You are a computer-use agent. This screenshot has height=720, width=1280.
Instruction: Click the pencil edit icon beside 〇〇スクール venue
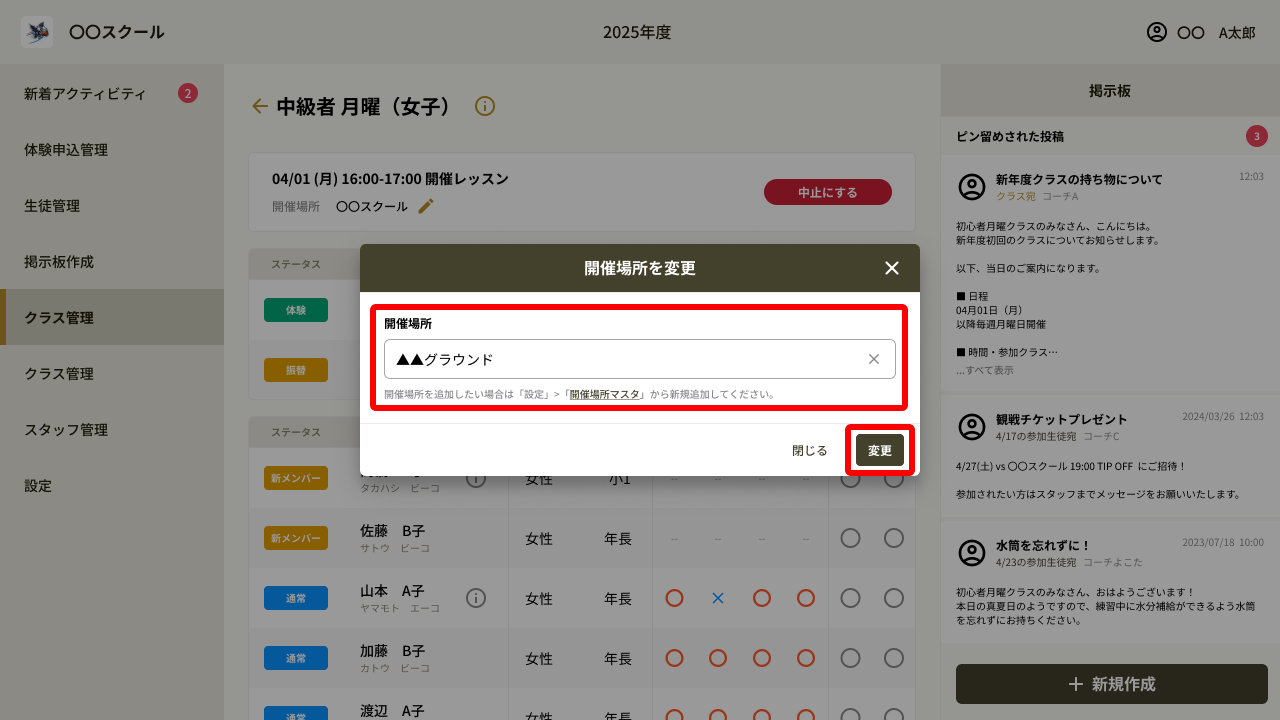pyautogui.click(x=426, y=206)
